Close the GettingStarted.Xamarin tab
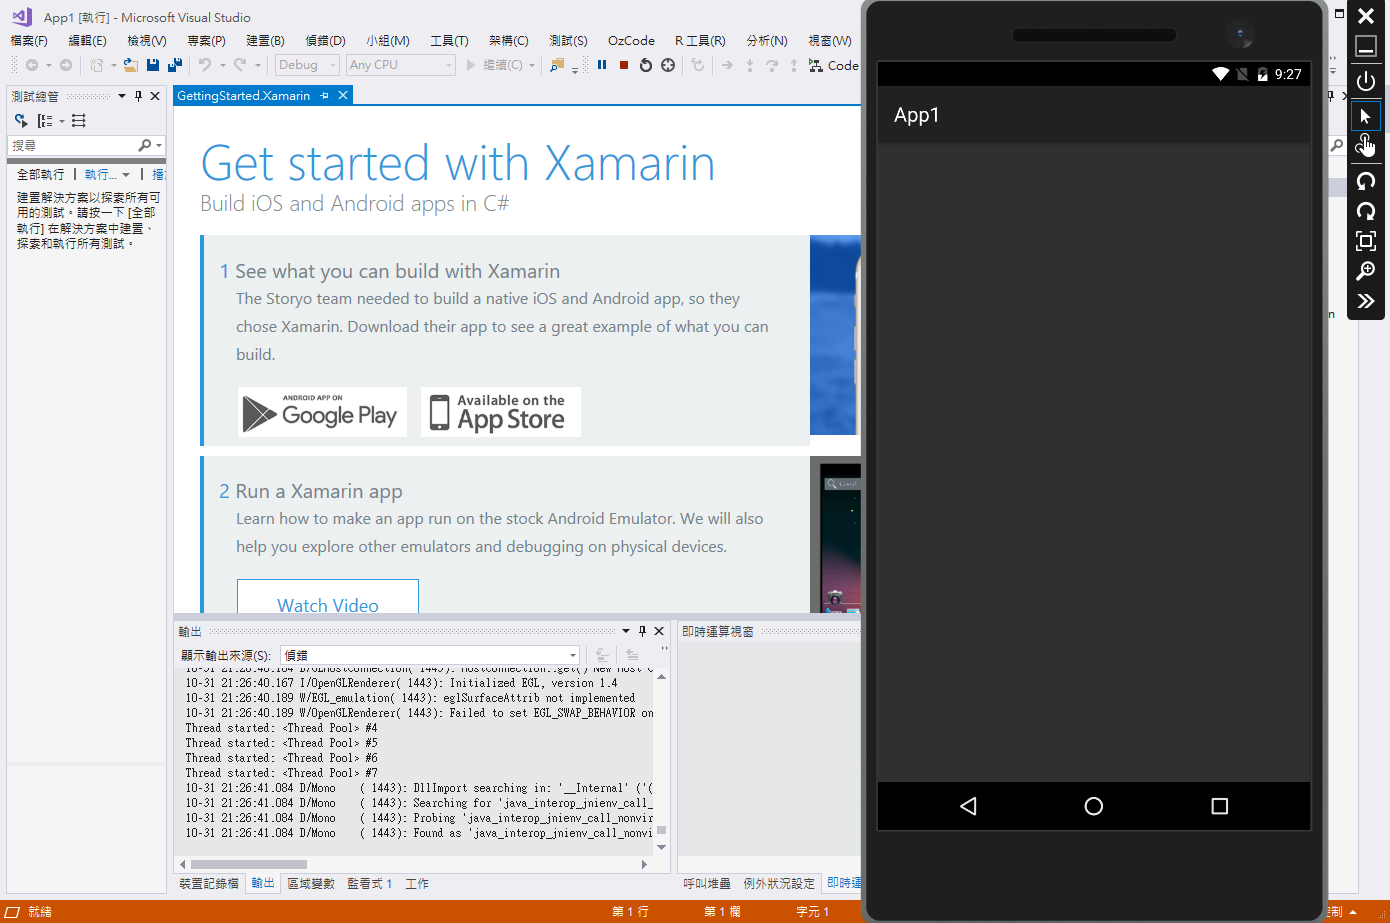 tap(343, 96)
